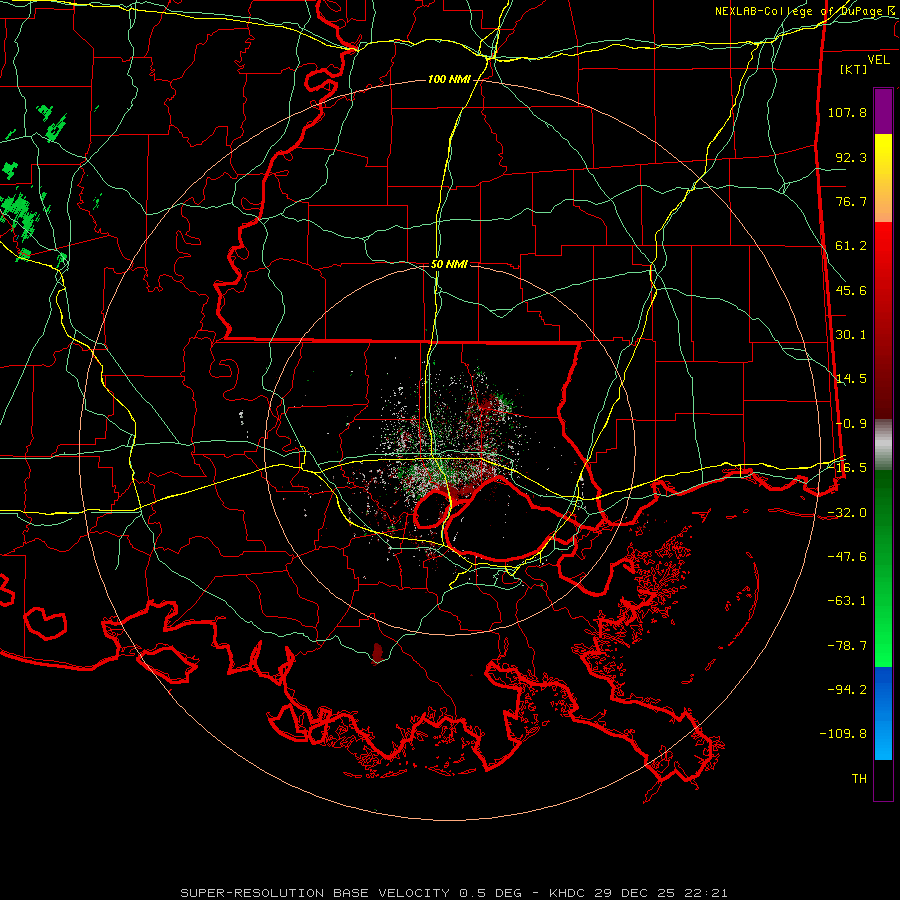Click the dark red velocity blob near the coast
900x900 pixels.
(x=377, y=653)
